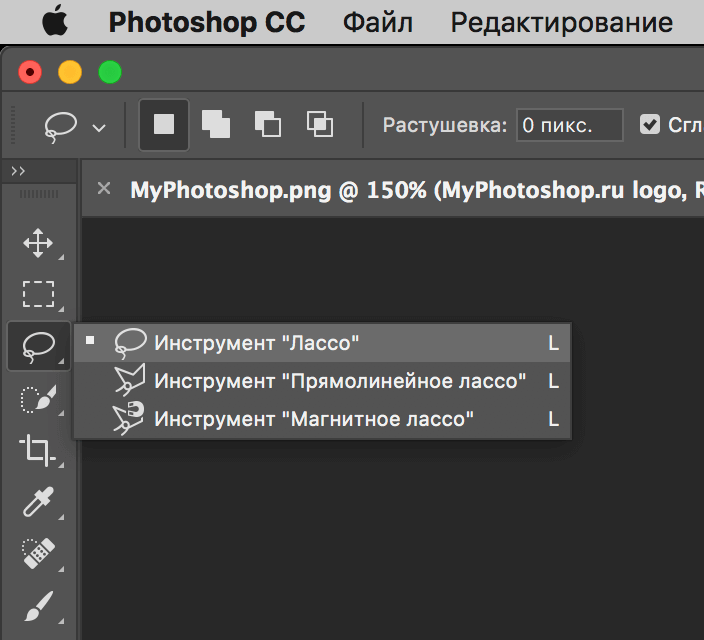Click the Intersect with selection button
The width and height of the screenshot is (704, 640).
[x=320, y=124]
